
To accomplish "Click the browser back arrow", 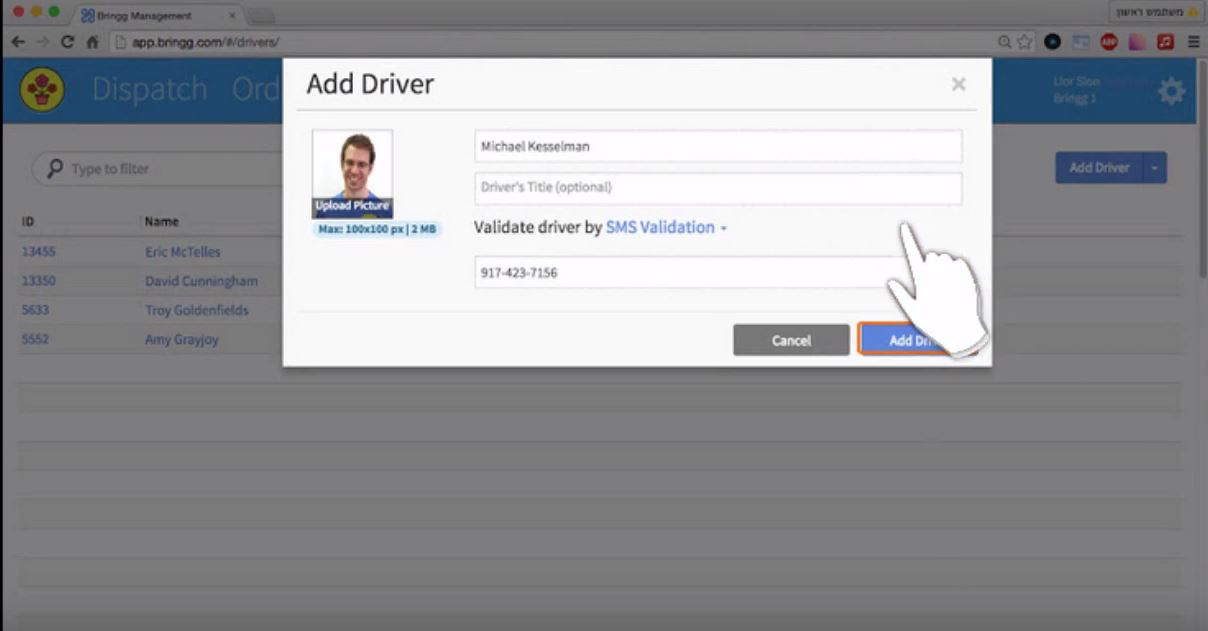I will coord(17,42).
